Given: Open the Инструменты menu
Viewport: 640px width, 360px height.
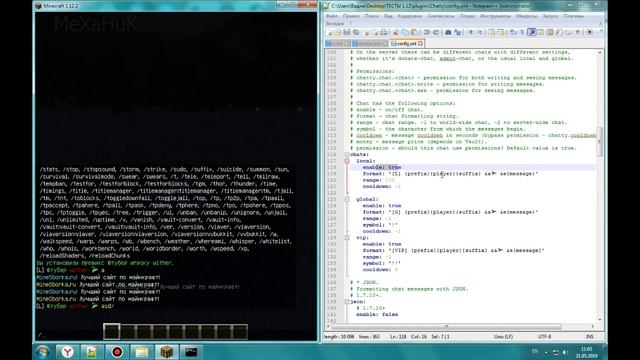Looking at the screenshot, I should pos(495,16).
